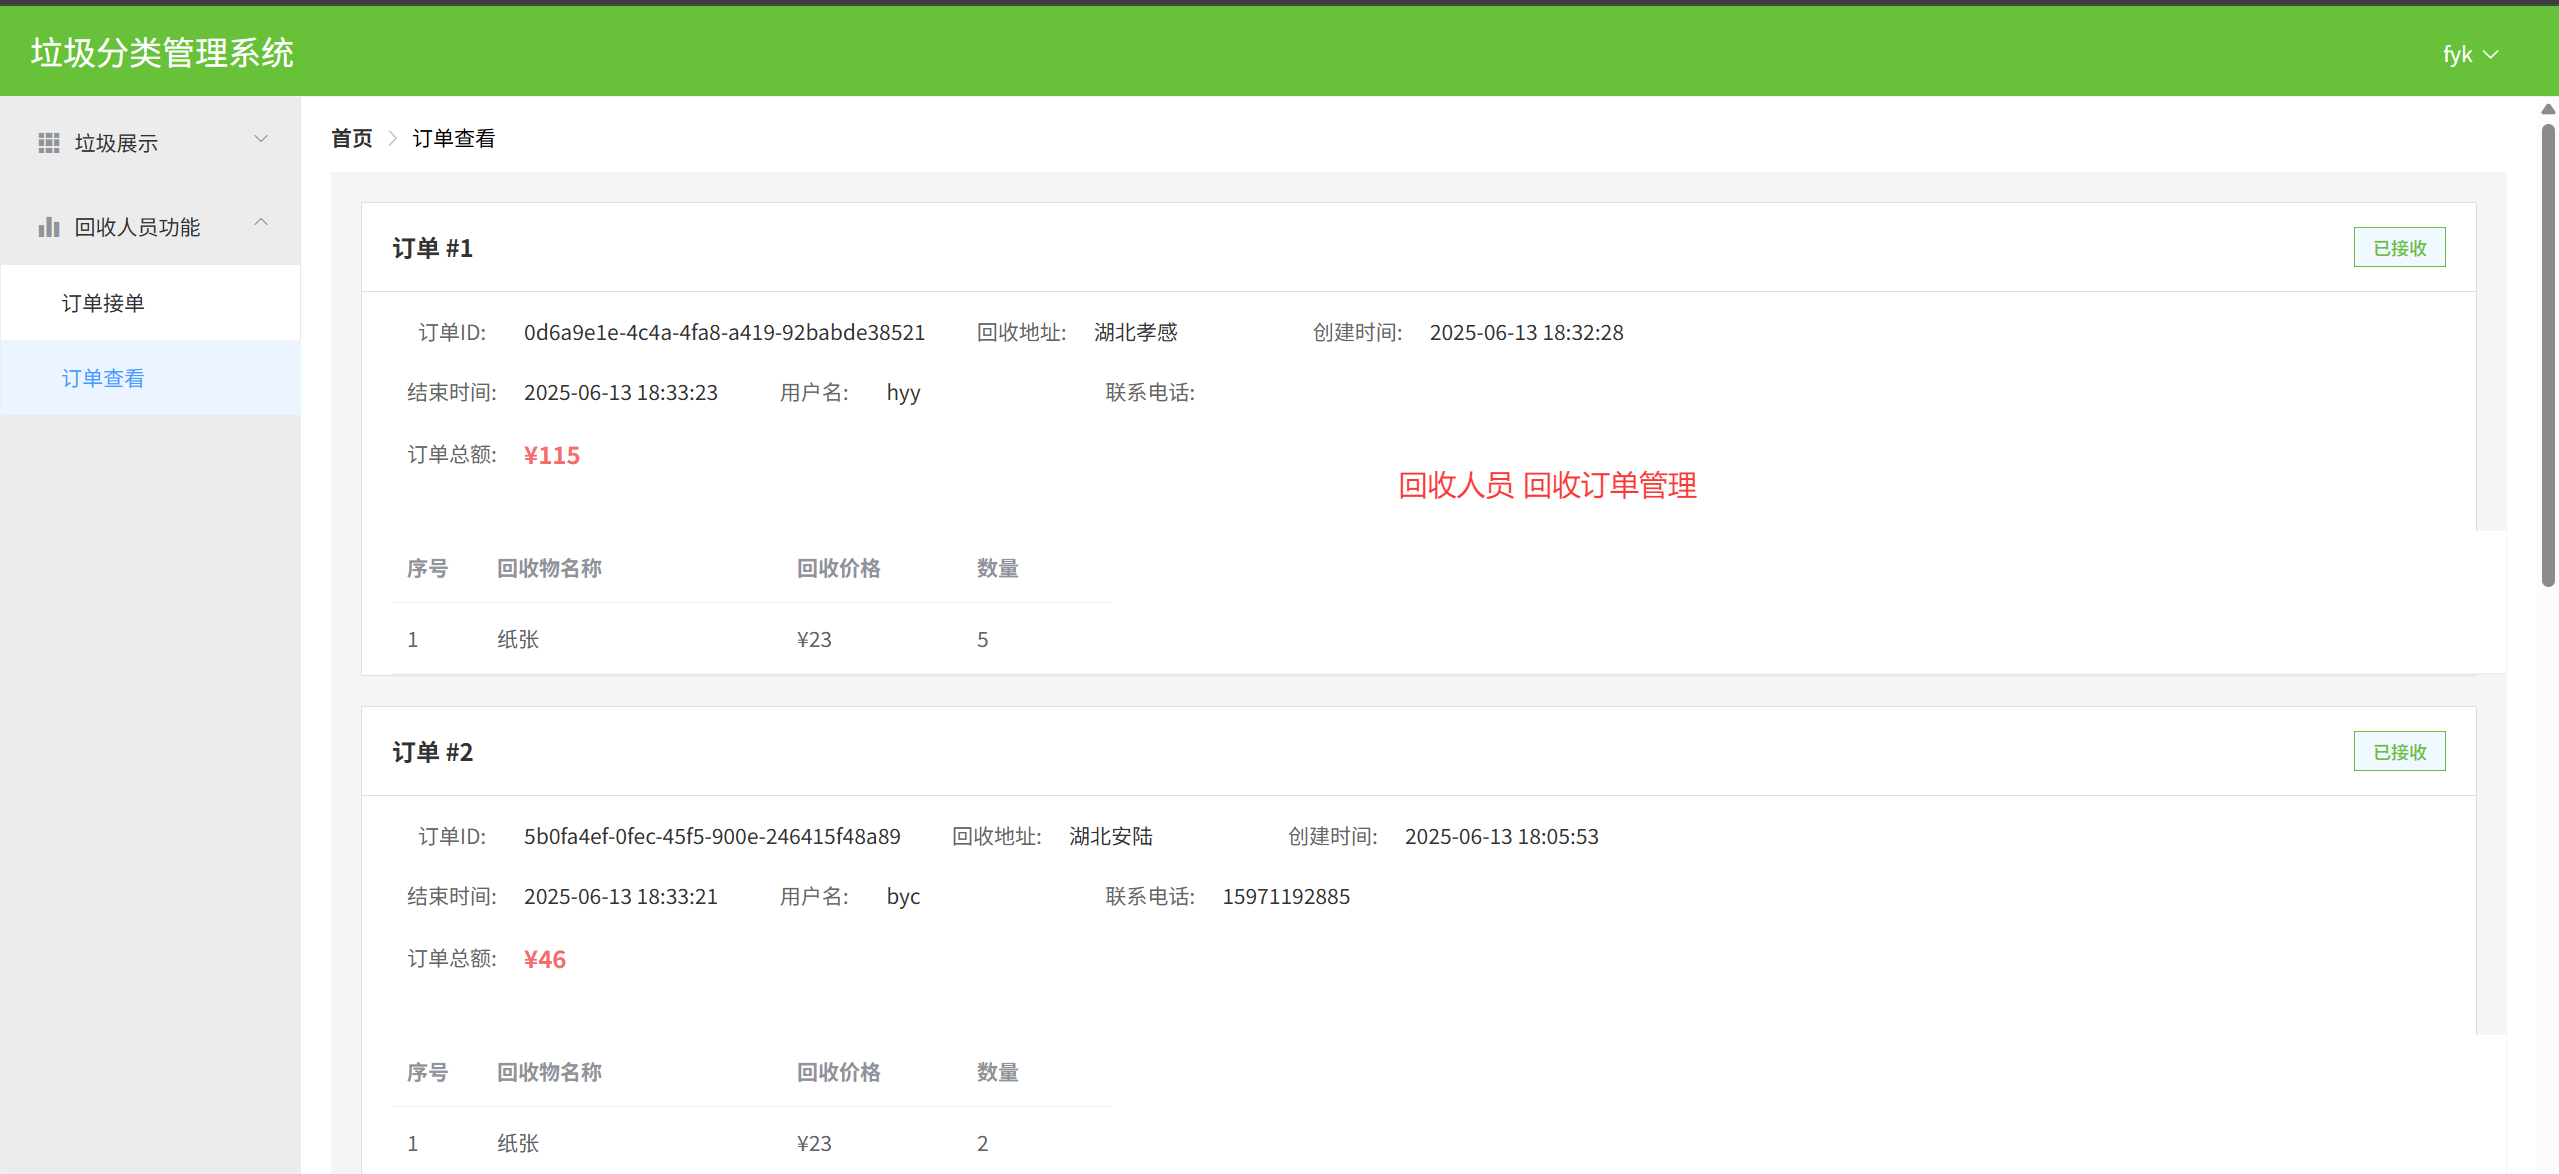
Task: Click the 回收物名称 column header in order #1
Action: (549, 568)
